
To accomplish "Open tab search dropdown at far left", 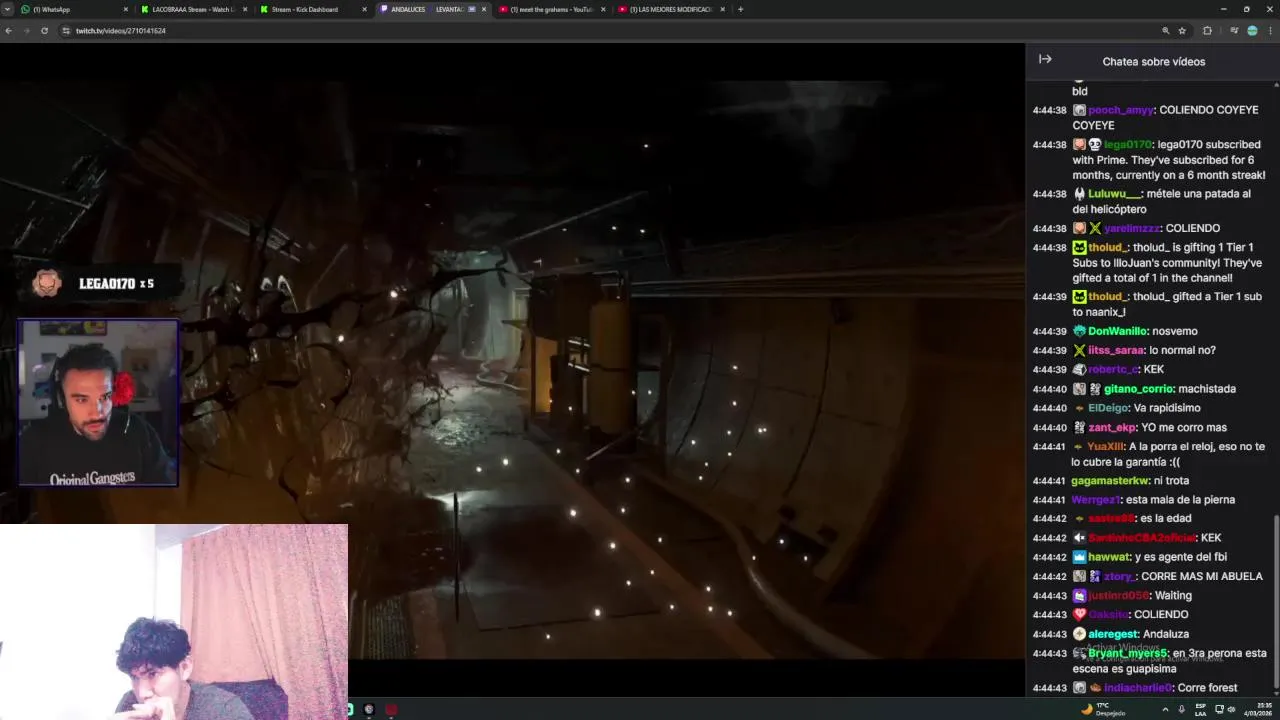I will tap(8, 9).
